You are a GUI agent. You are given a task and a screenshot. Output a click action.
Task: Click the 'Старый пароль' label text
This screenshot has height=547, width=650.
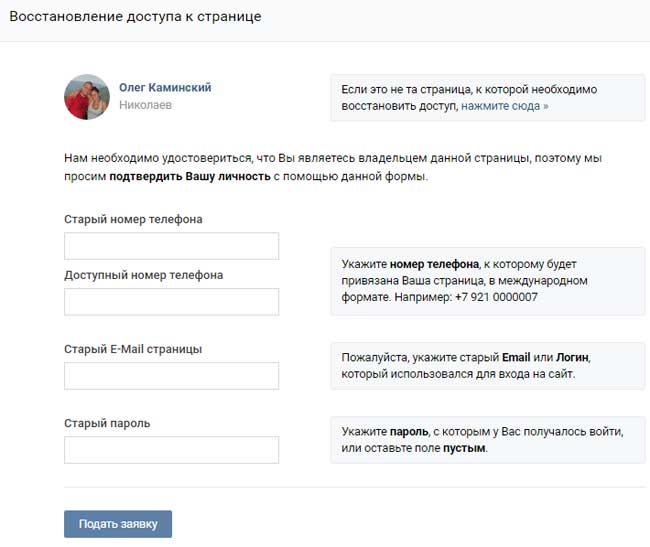[107, 423]
